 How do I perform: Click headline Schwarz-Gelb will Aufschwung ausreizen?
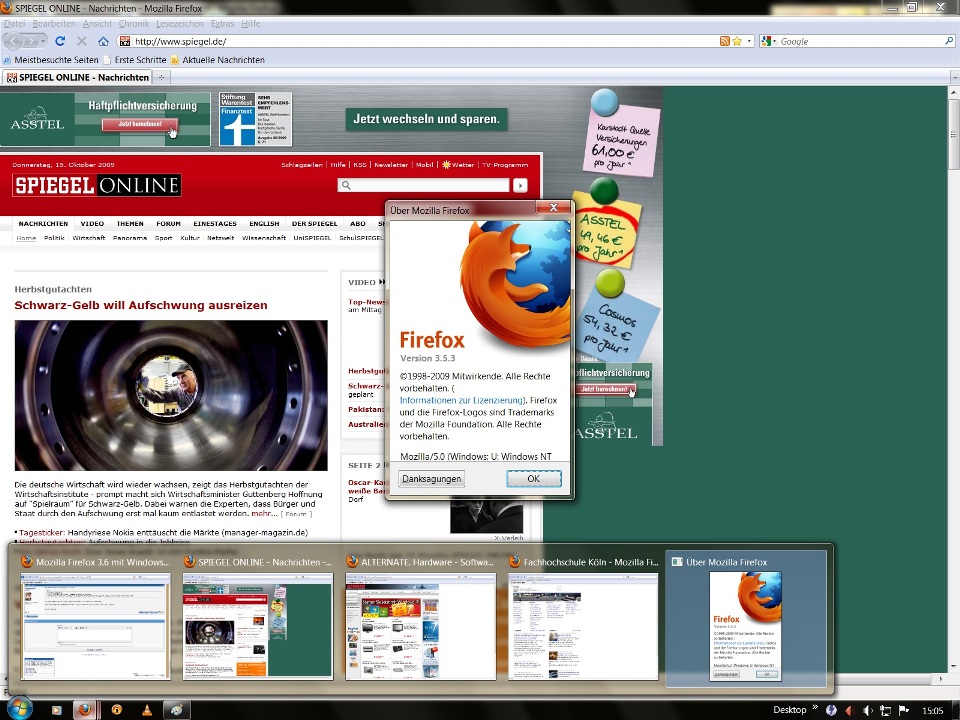(x=141, y=305)
